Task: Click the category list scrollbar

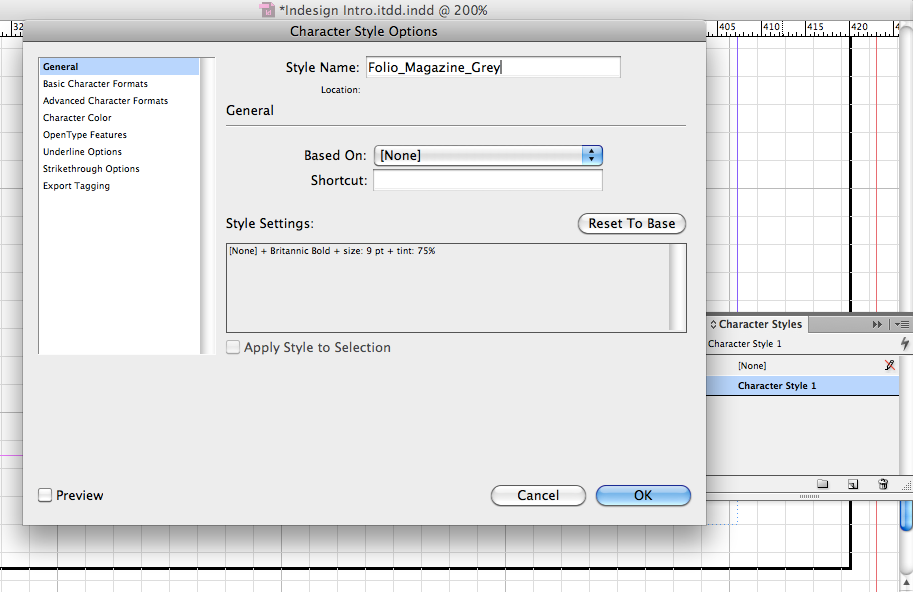Action: pos(207,205)
